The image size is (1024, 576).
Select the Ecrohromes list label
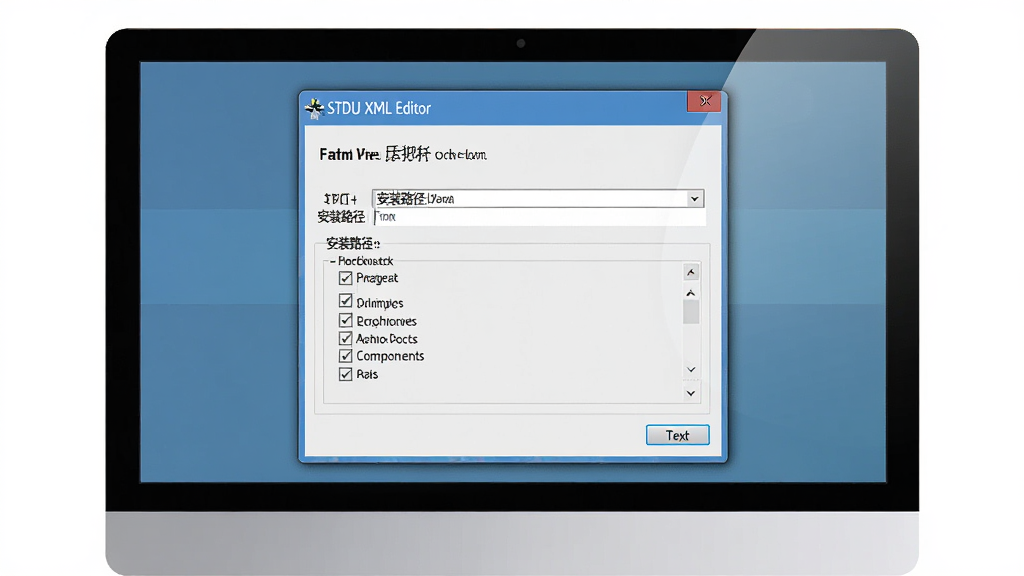pos(386,321)
